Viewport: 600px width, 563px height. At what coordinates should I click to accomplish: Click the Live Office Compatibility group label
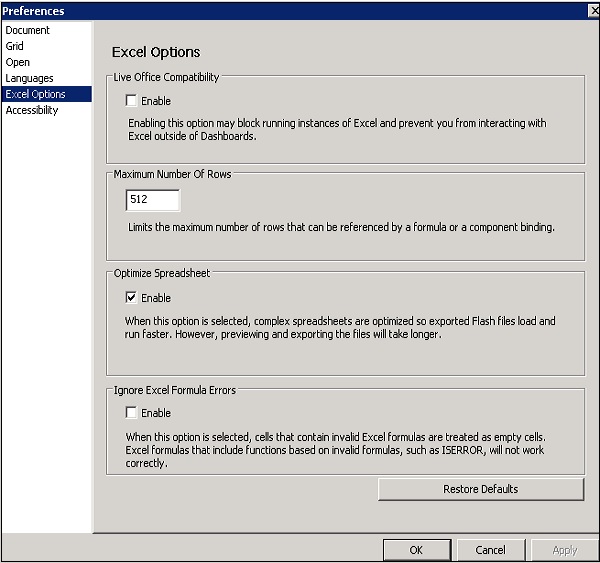[x=166, y=77]
